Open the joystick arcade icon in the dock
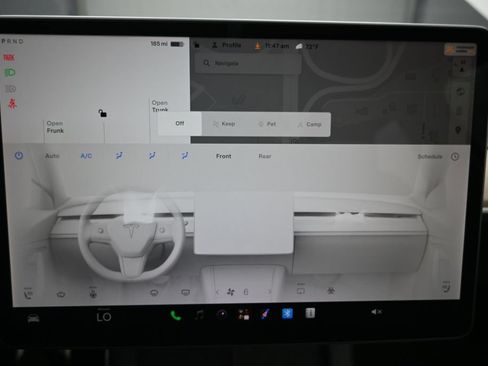This screenshot has height=366, width=488. click(265, 314)
